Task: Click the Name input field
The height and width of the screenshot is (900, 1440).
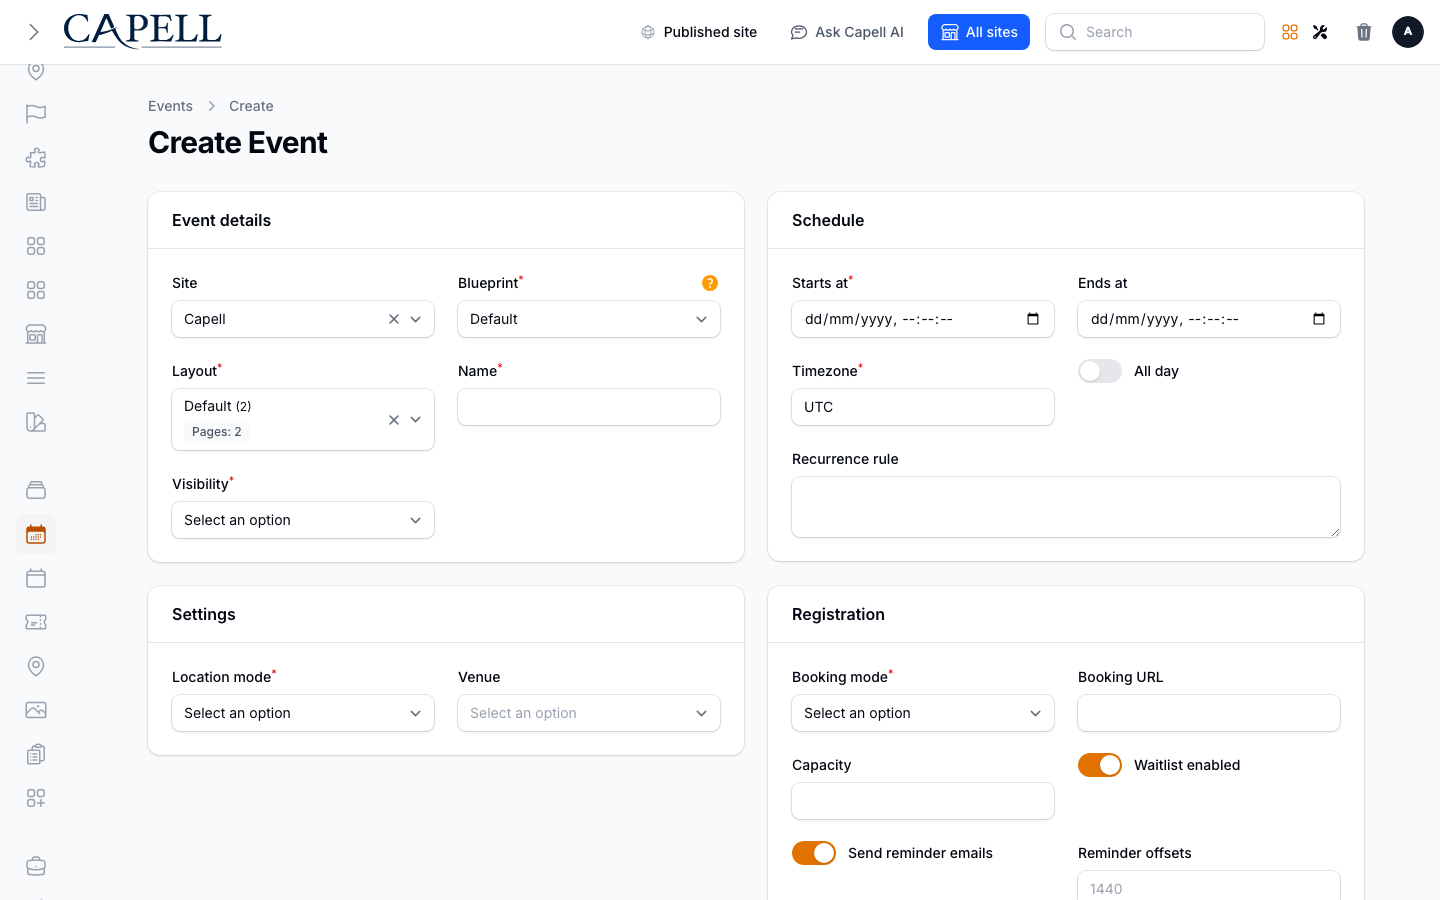Action: (x=589, y=407)
